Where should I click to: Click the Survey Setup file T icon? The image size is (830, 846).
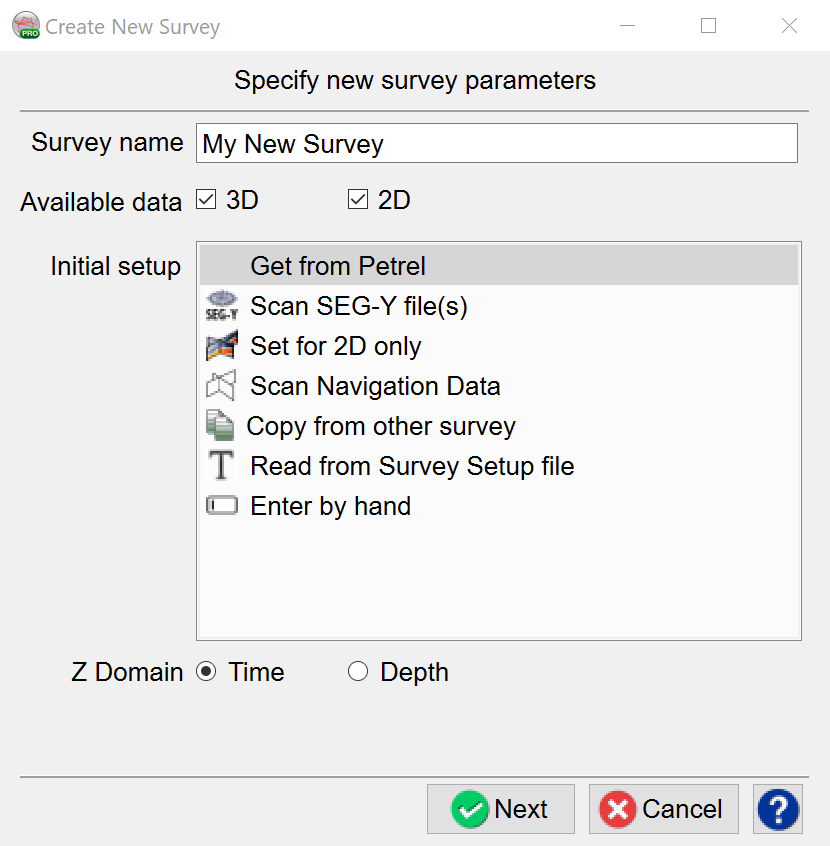click(x=220, y=466)
